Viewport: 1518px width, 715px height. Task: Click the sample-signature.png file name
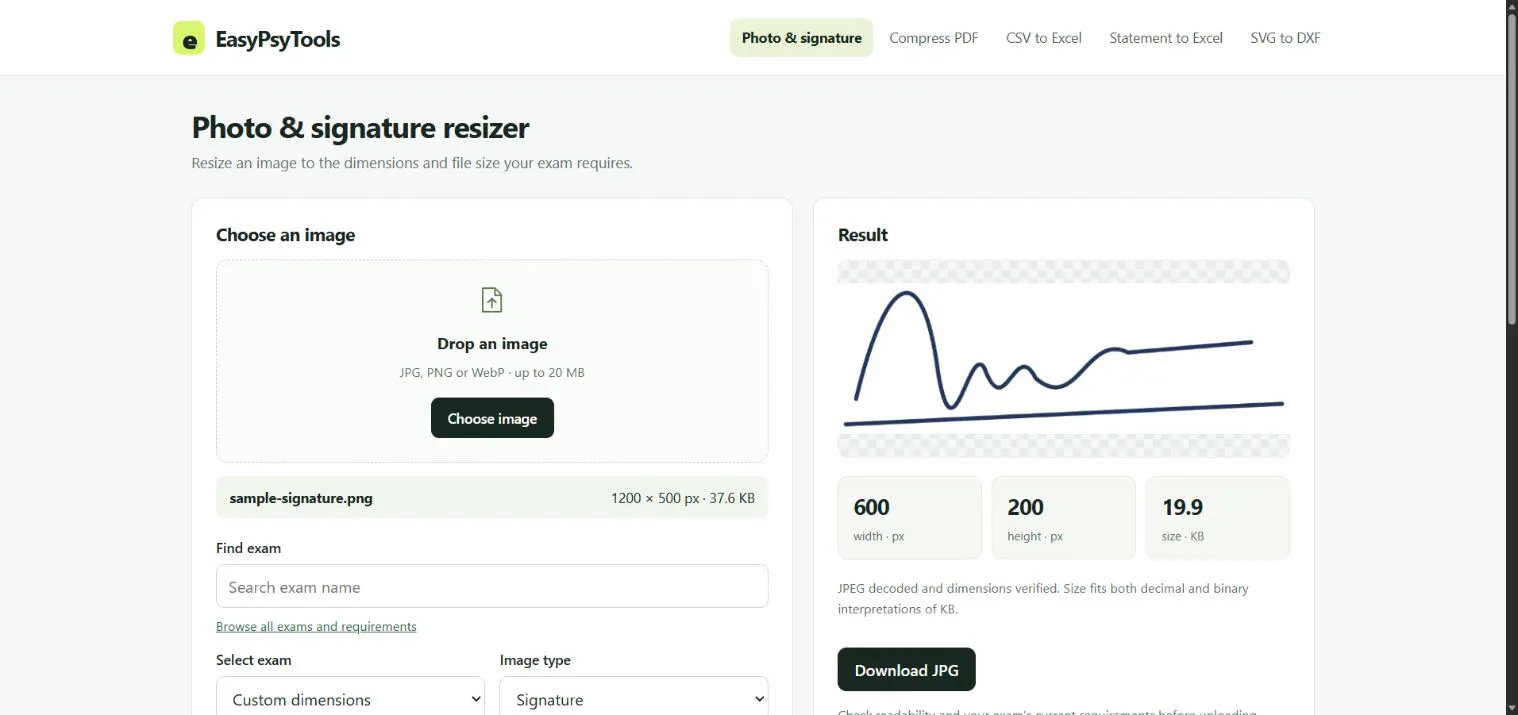coord(301,498)
